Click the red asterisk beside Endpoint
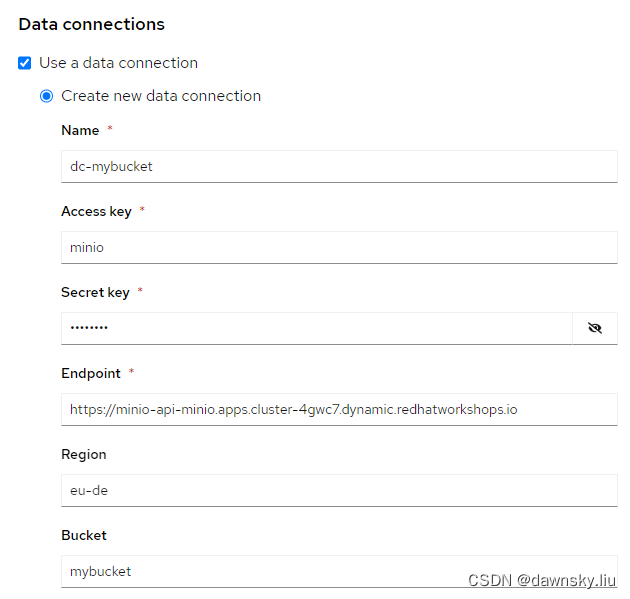Screen dimensions: 630x599 pyautogui.click(x=131, y=372)
